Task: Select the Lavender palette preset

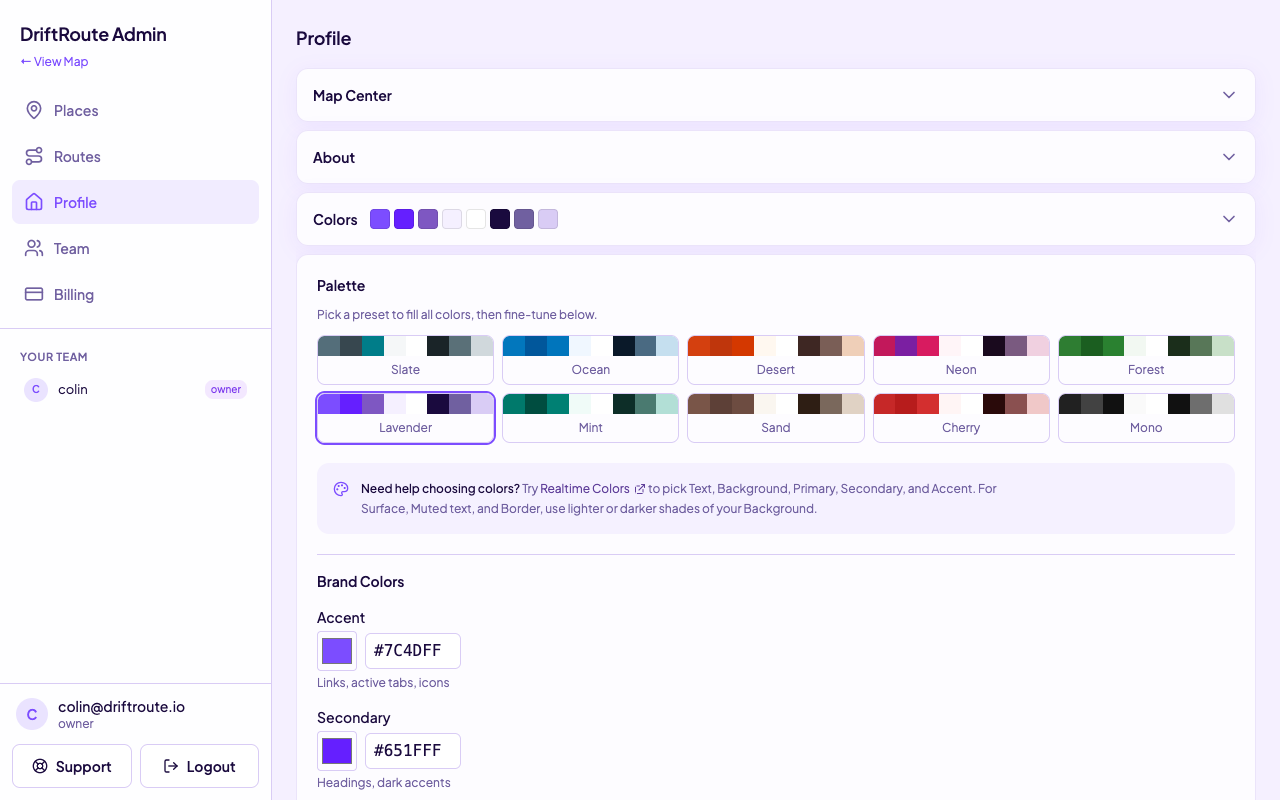Action: 405,418
